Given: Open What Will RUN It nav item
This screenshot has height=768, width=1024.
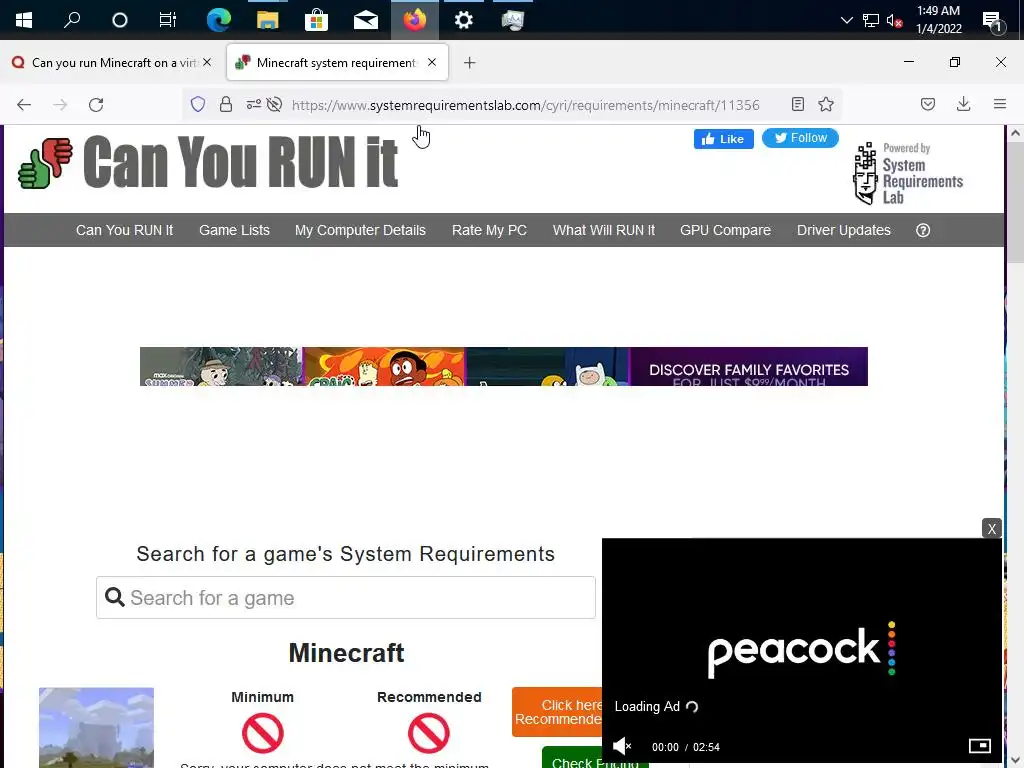Looking at the screenshot, I should tap(603, 231).
